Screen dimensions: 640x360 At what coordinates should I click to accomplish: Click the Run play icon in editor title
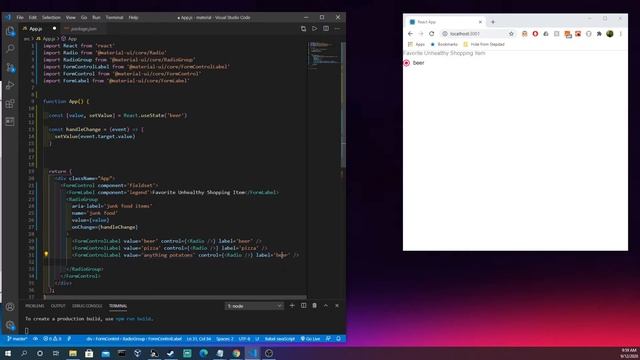314,29
